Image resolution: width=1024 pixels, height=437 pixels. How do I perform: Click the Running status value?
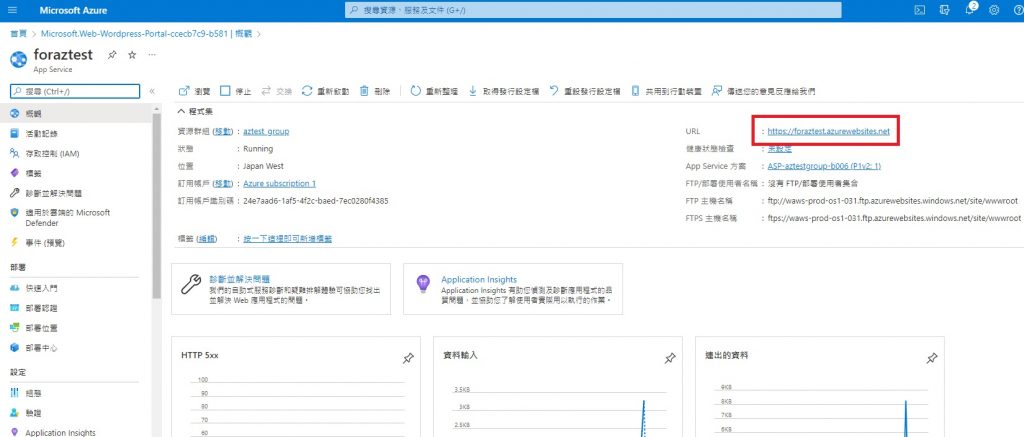click(x=258, y=149)
